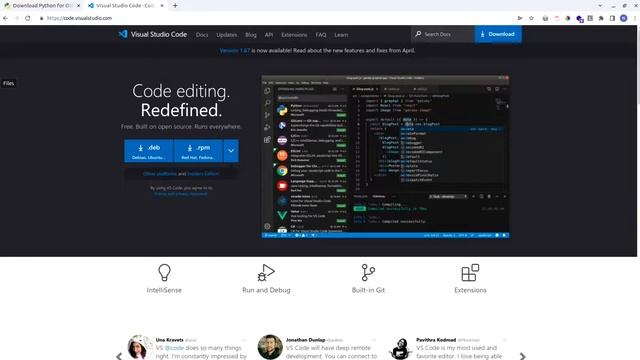Reload the current page
Image resolution: width=640 pixels, height=360 pixels.
[28, 18]
